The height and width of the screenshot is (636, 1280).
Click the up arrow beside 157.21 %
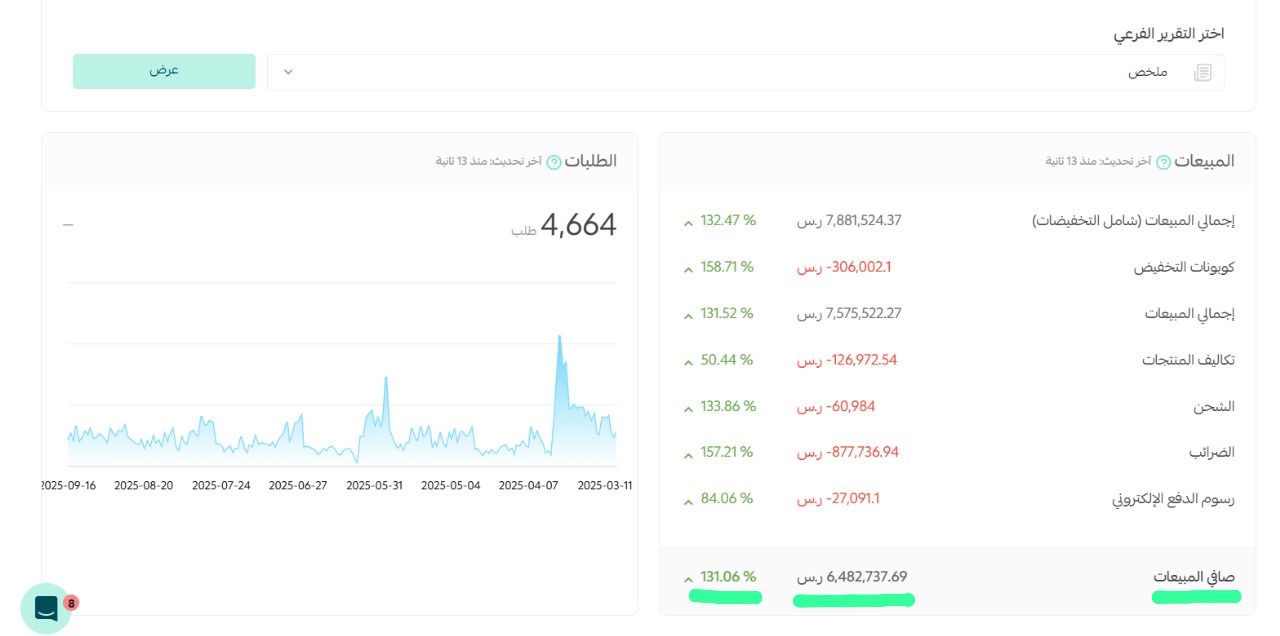688,454
